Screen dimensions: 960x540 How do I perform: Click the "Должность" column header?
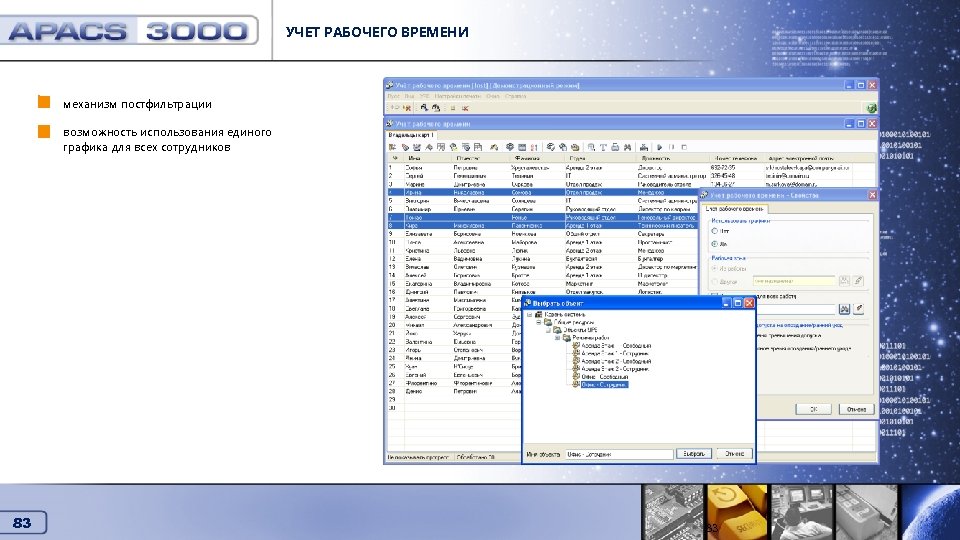(x=672, y=158)
